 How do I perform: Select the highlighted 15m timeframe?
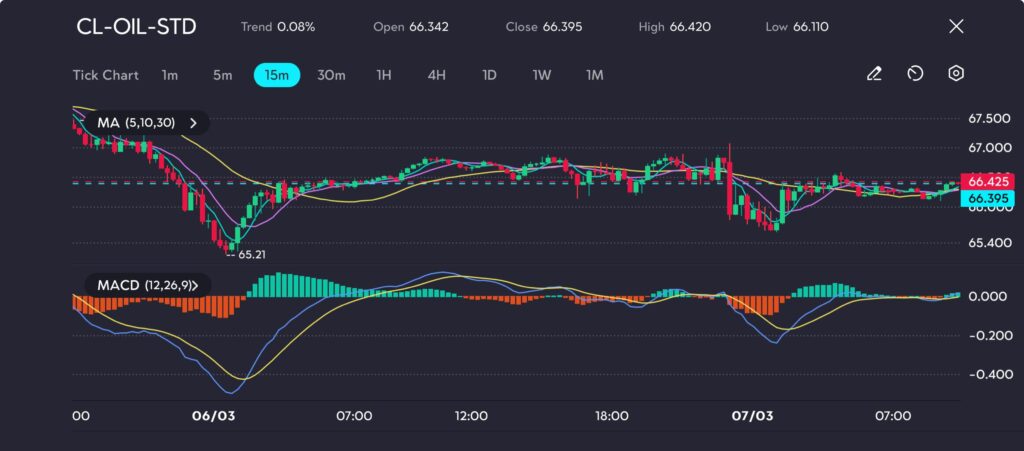point(277,75)
